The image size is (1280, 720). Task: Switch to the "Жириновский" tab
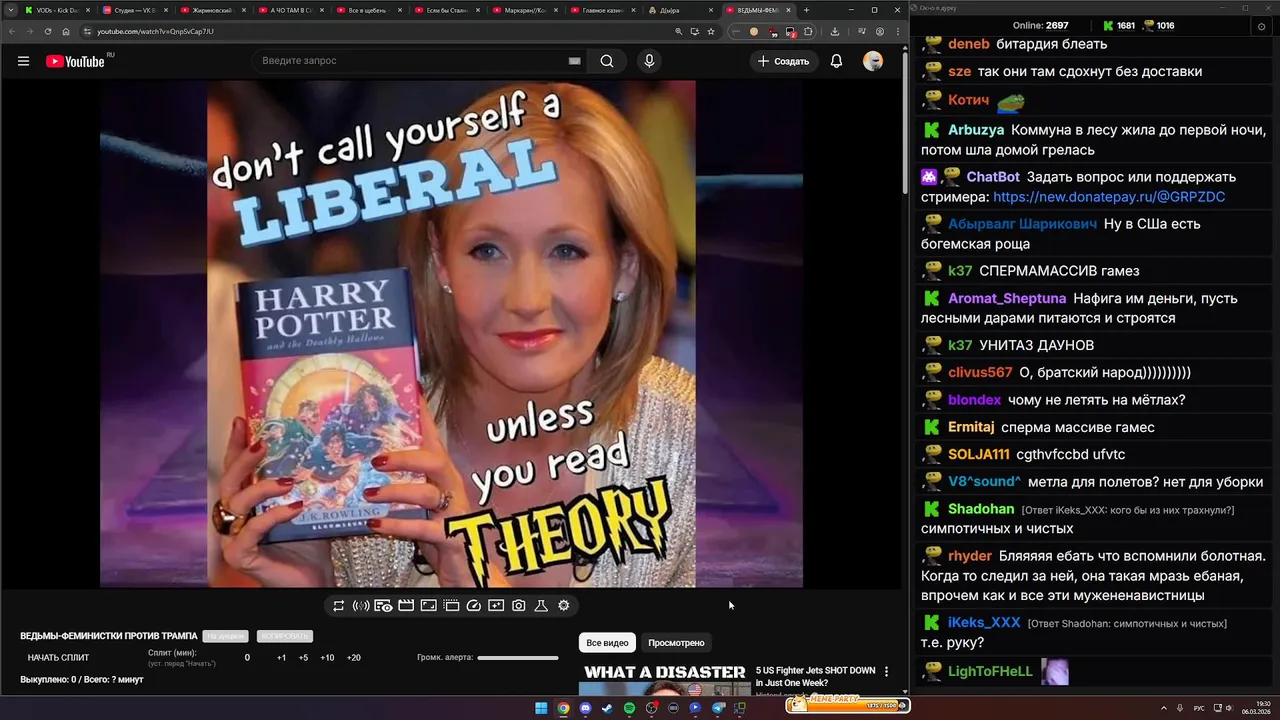point(212,10)
